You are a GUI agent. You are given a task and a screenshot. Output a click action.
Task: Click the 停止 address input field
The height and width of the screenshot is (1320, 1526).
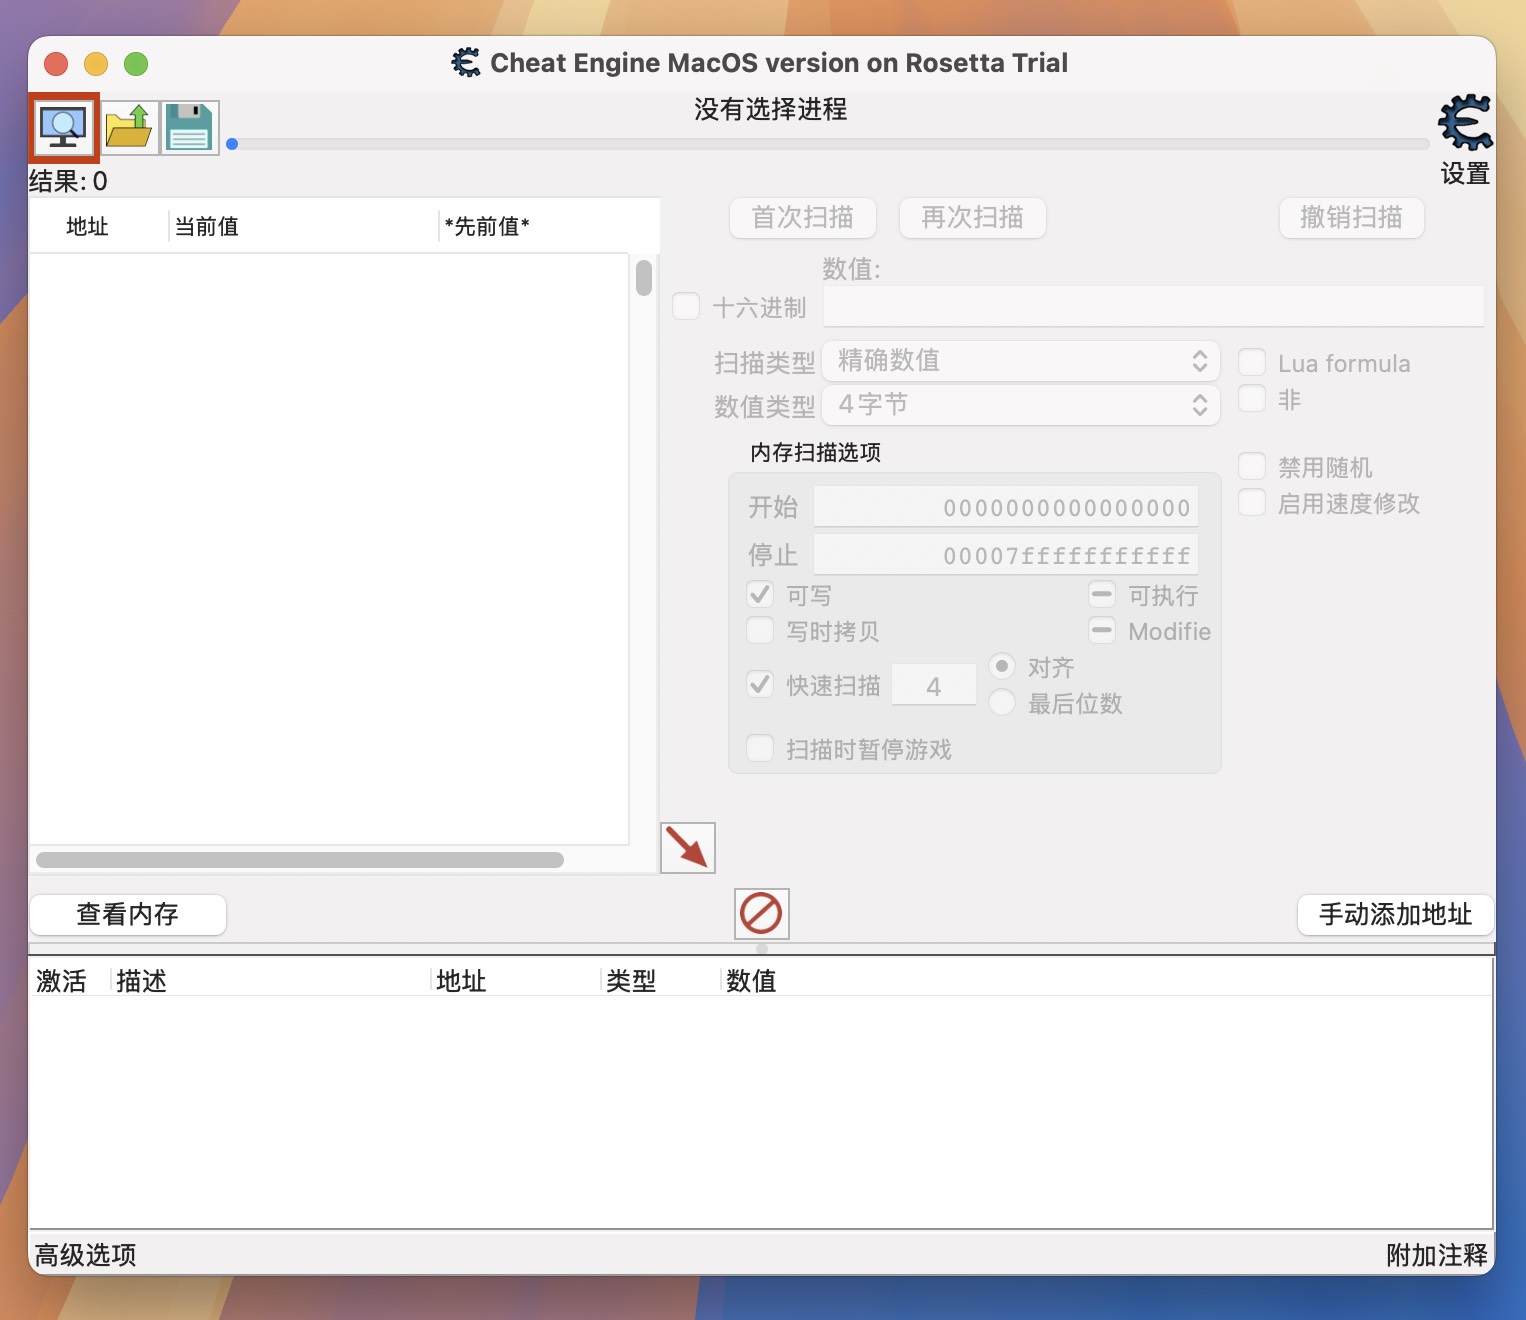(x=1006, y=555)
